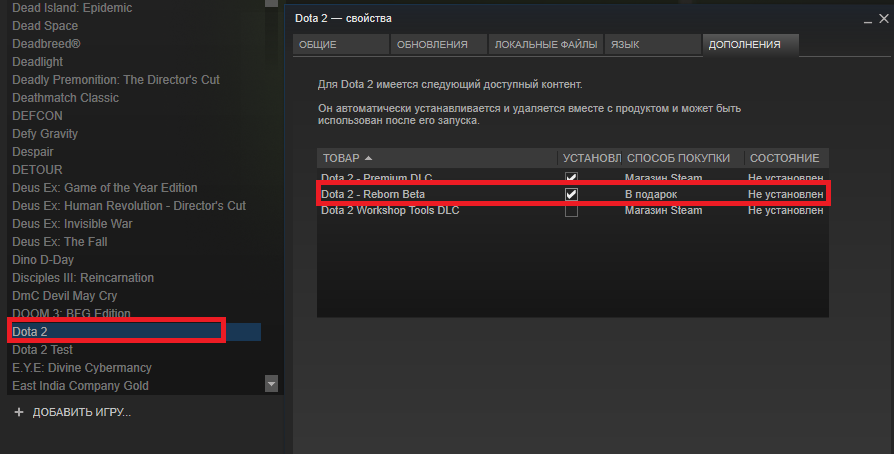
Task: Go to the ЛОКАЛЬНЫЕ ФАЙЛЫ tab
Action: tap(546, 44)
